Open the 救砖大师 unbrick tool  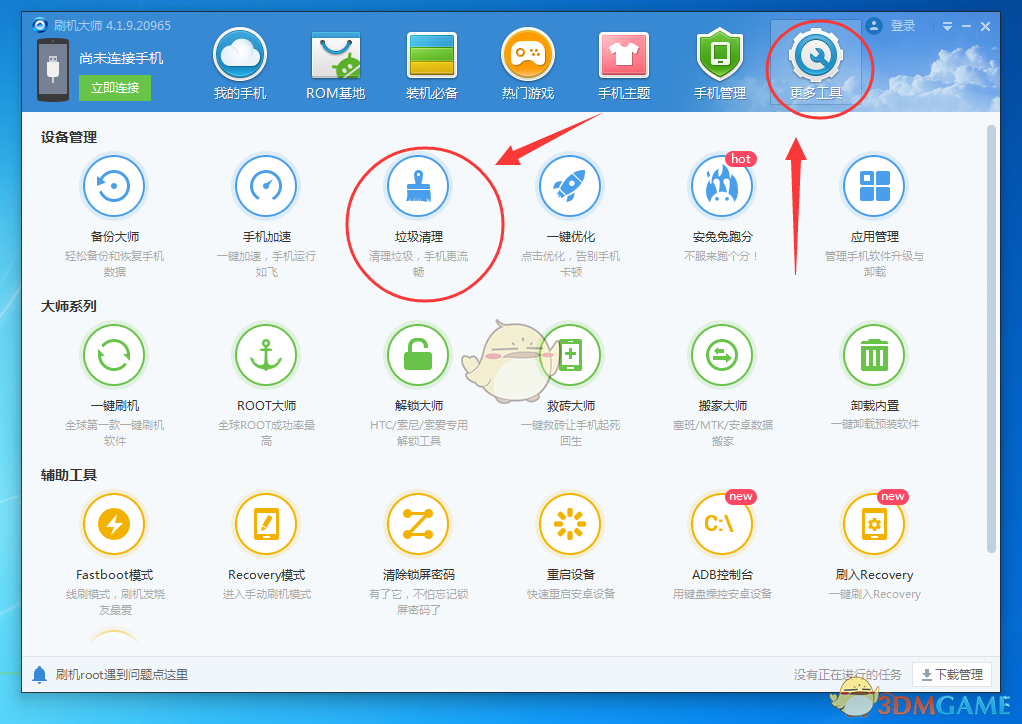[x=570, y=354]
